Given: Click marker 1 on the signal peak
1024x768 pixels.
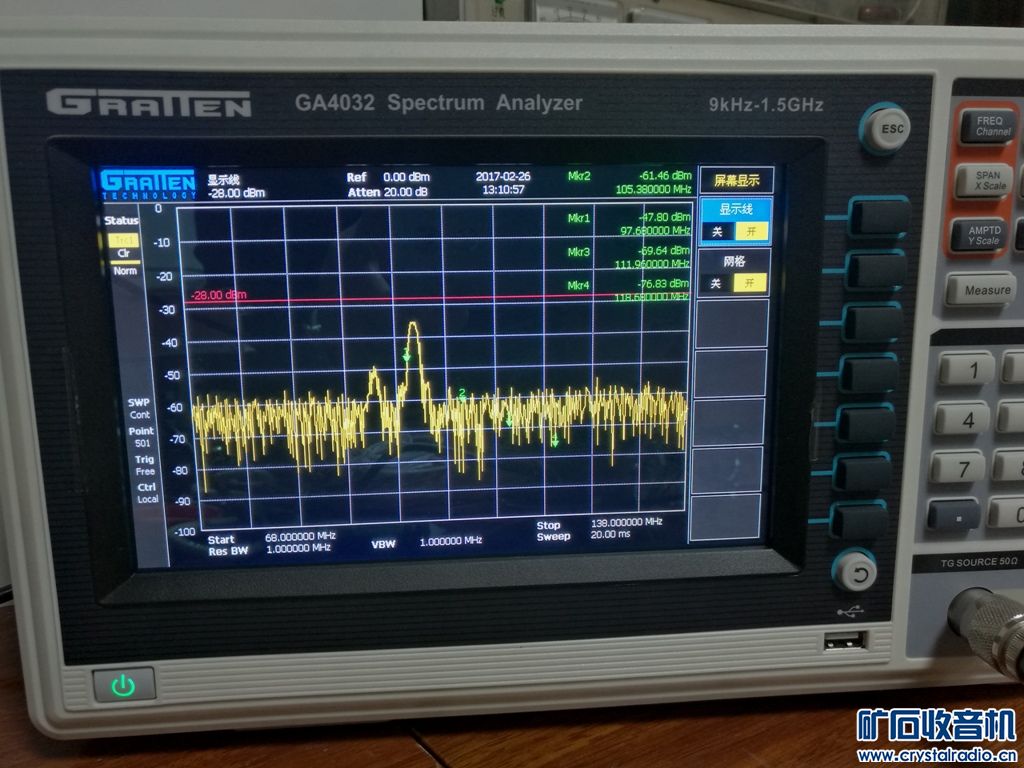Looking at the screenshot, I should 406,356.
